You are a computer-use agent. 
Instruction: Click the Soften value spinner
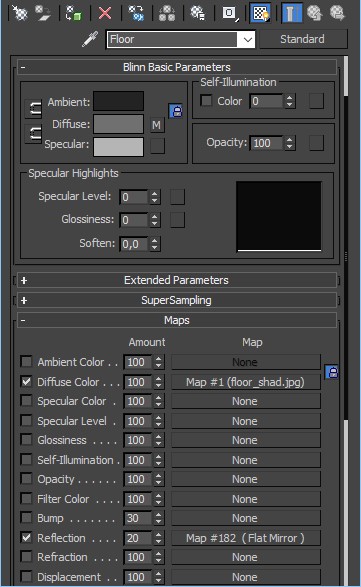[x=155, y=244]
